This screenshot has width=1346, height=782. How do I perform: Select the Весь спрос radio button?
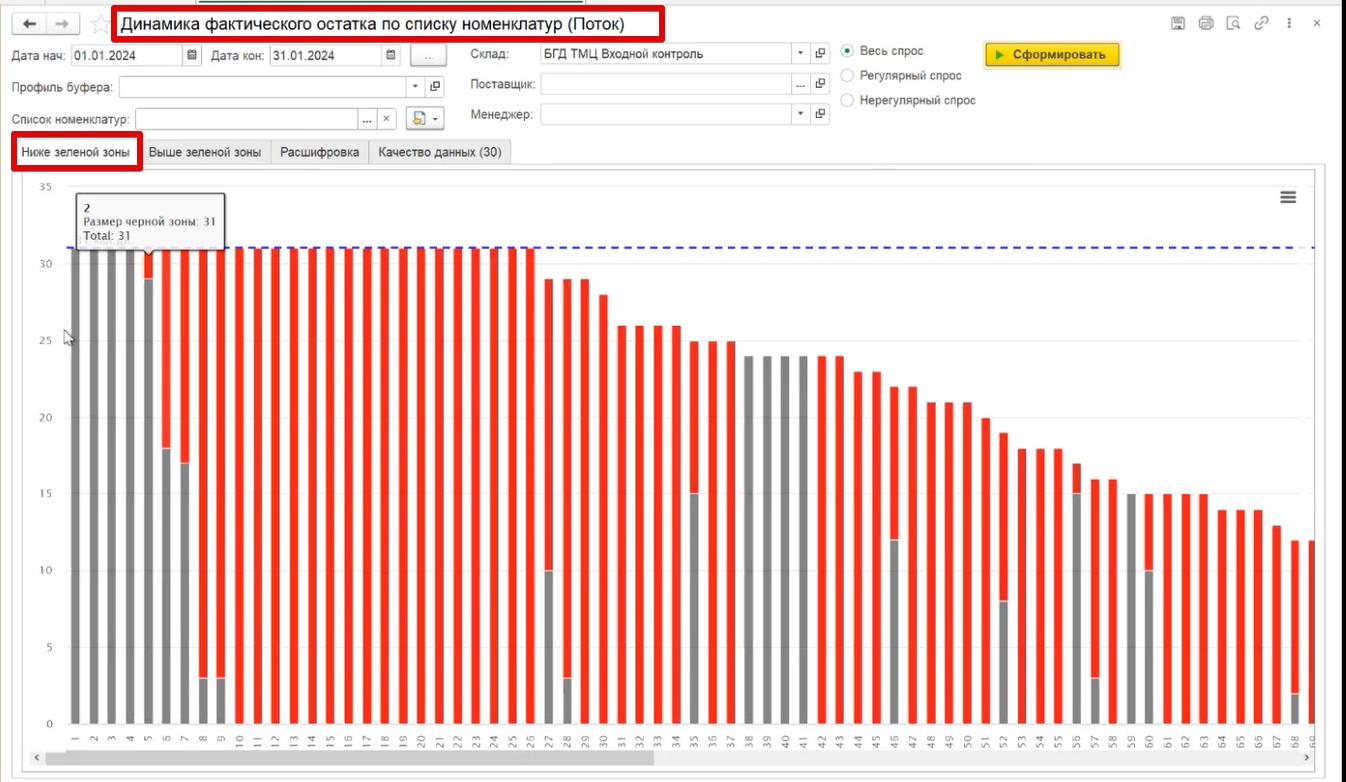pos(848,51)
